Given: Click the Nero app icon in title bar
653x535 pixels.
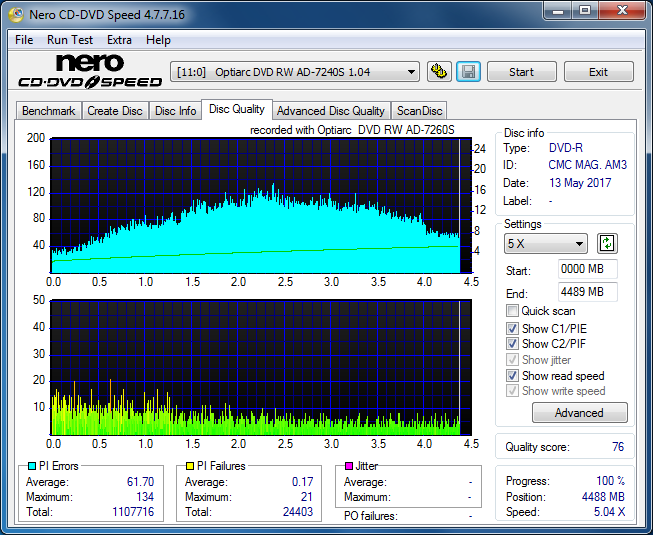Looking at the screenshot, I should [x=16, y=15].
